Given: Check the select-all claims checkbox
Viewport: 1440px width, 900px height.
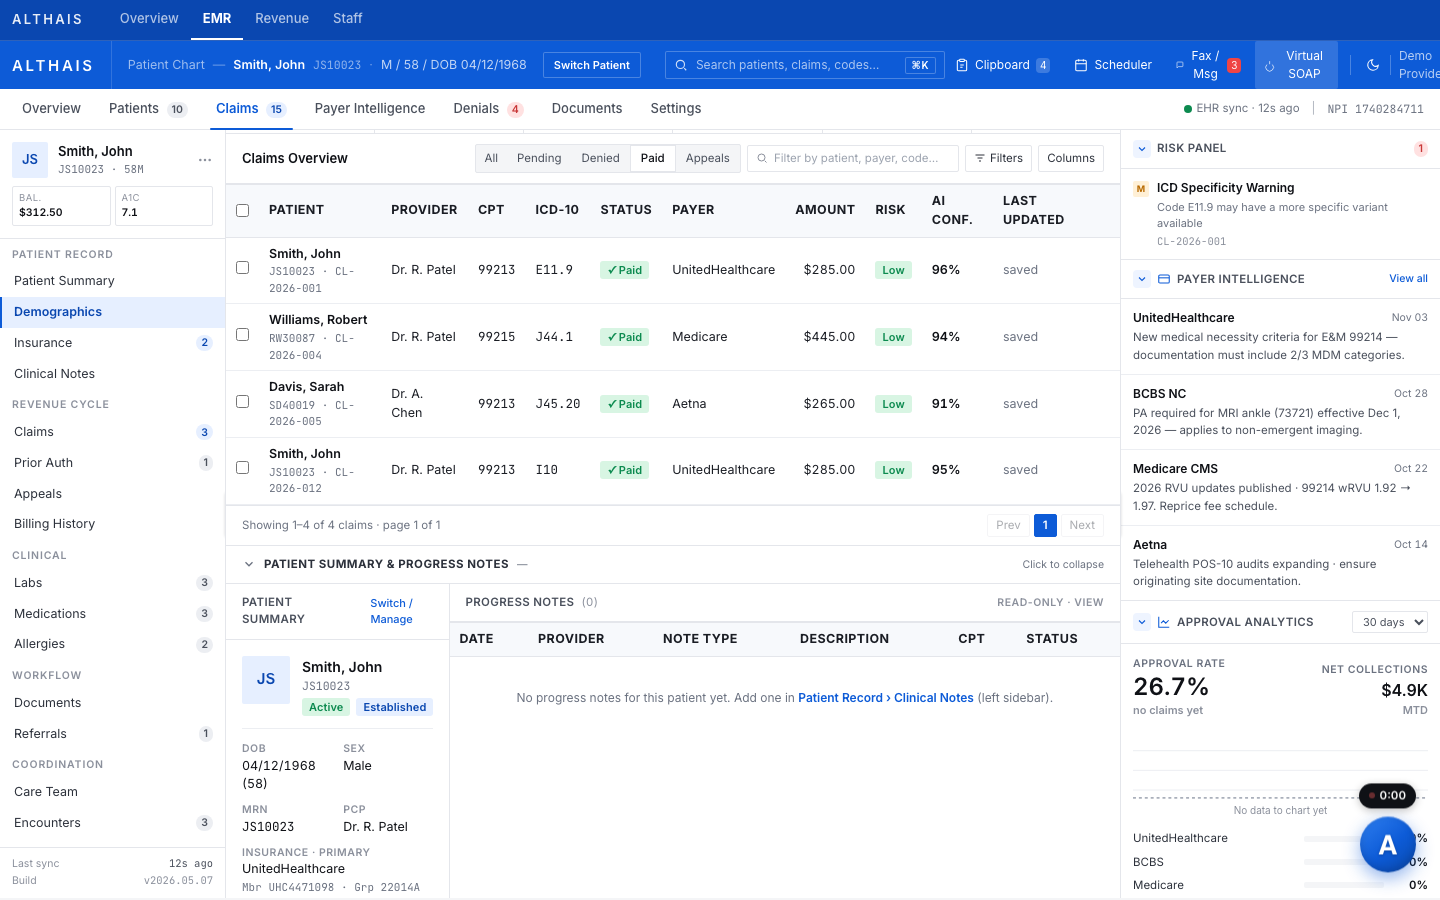Looking at the screenshot, I should [x=242, y=210].
